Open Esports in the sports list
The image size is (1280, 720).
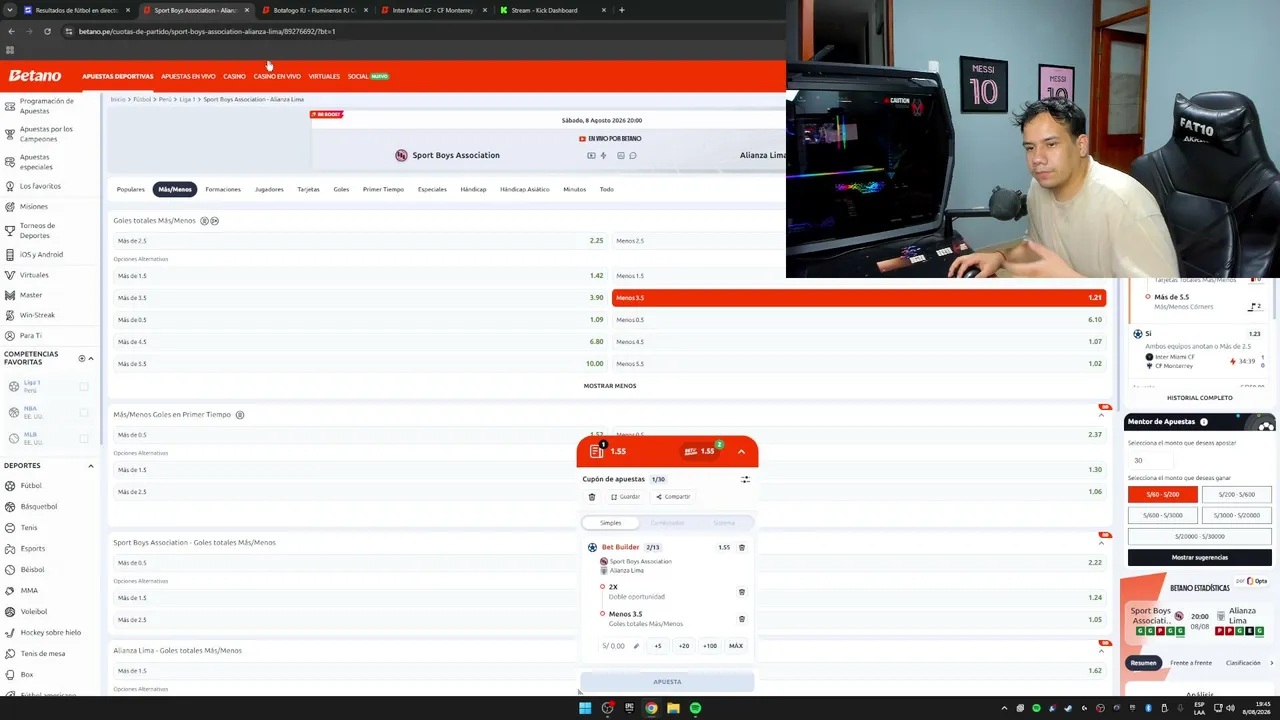pos(33,549)
